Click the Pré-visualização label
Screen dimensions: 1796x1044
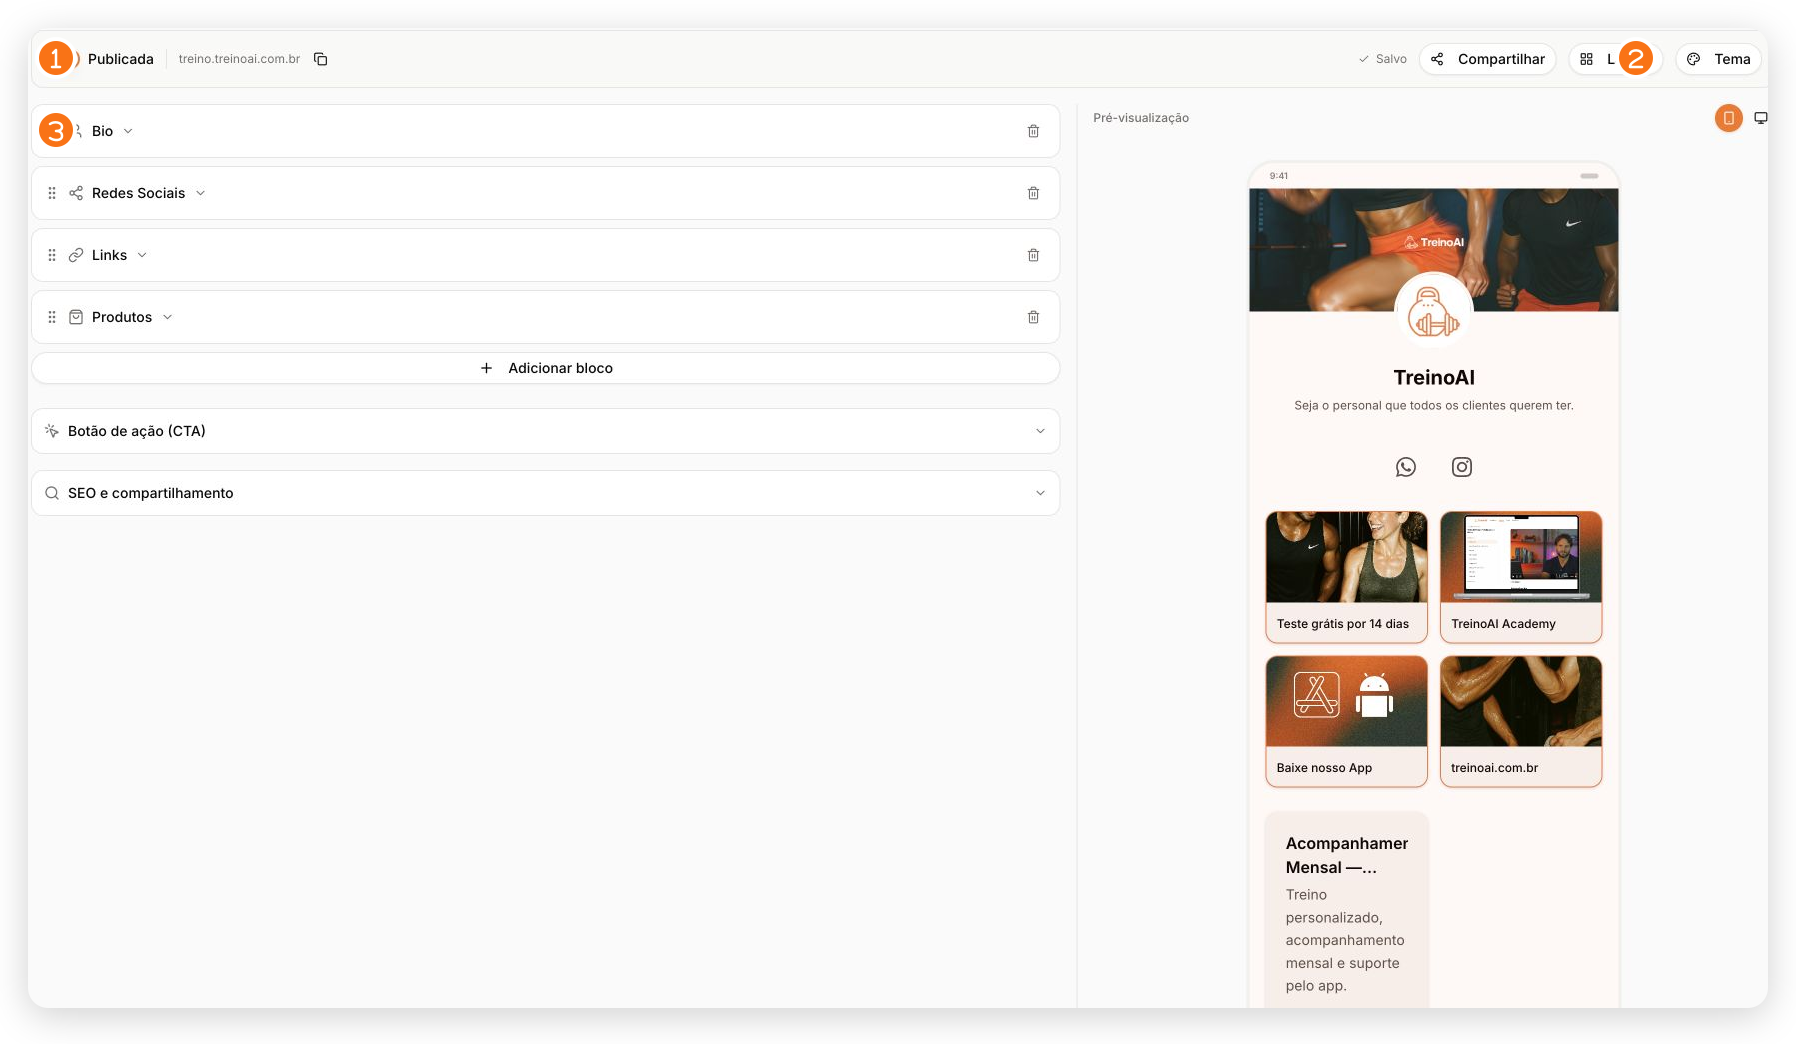click(1141, 118)
